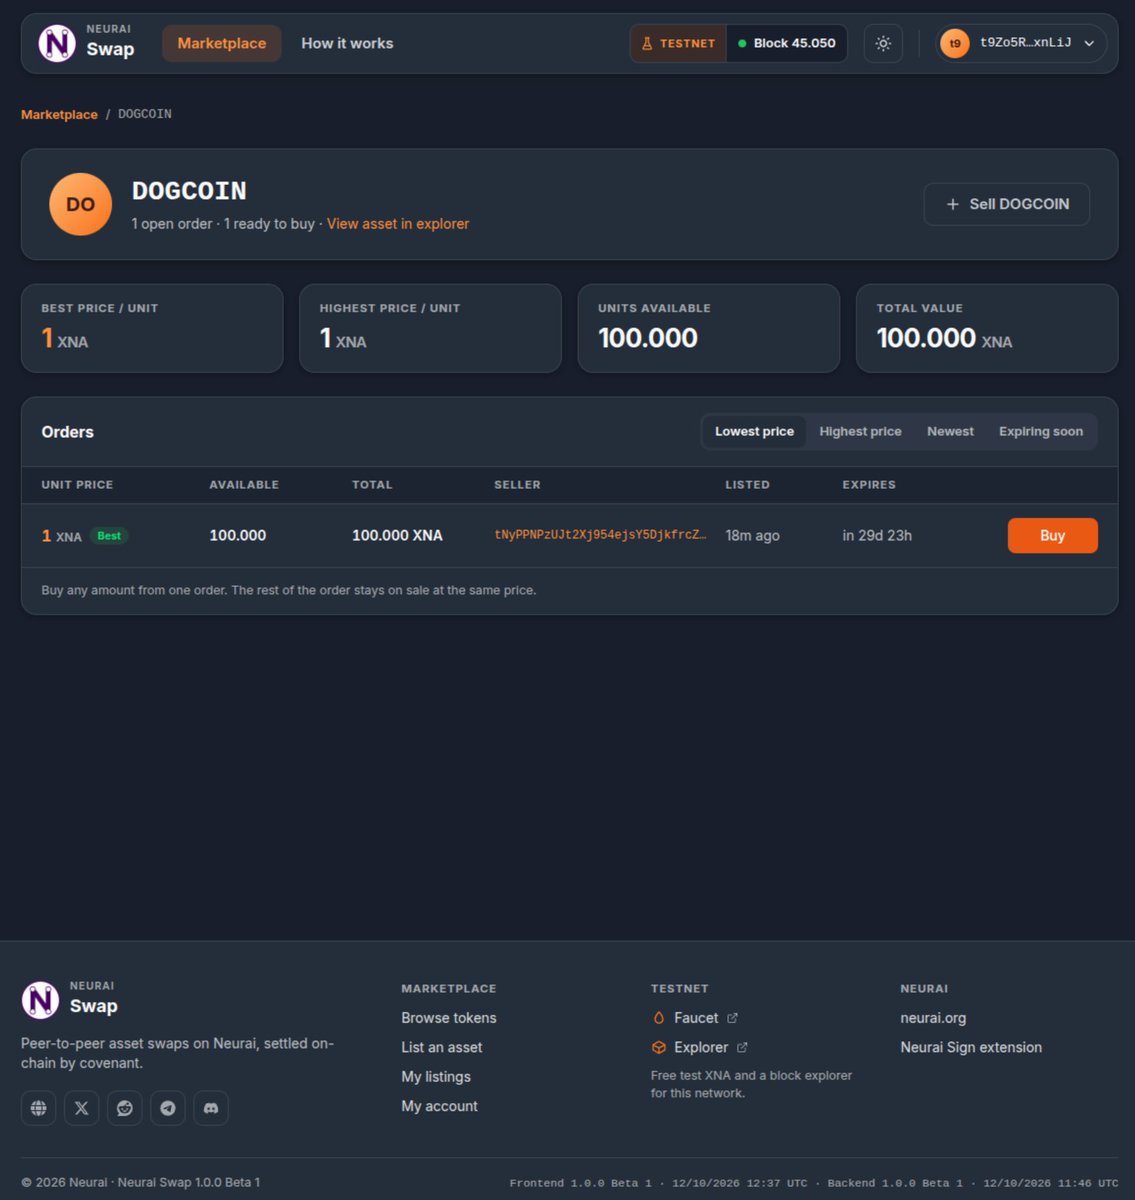Image resolution: width=1135 pixels, height=1200 pixels.
Task: Click the orange t9 wallet avatar
Action: click(x=955, y=43)
